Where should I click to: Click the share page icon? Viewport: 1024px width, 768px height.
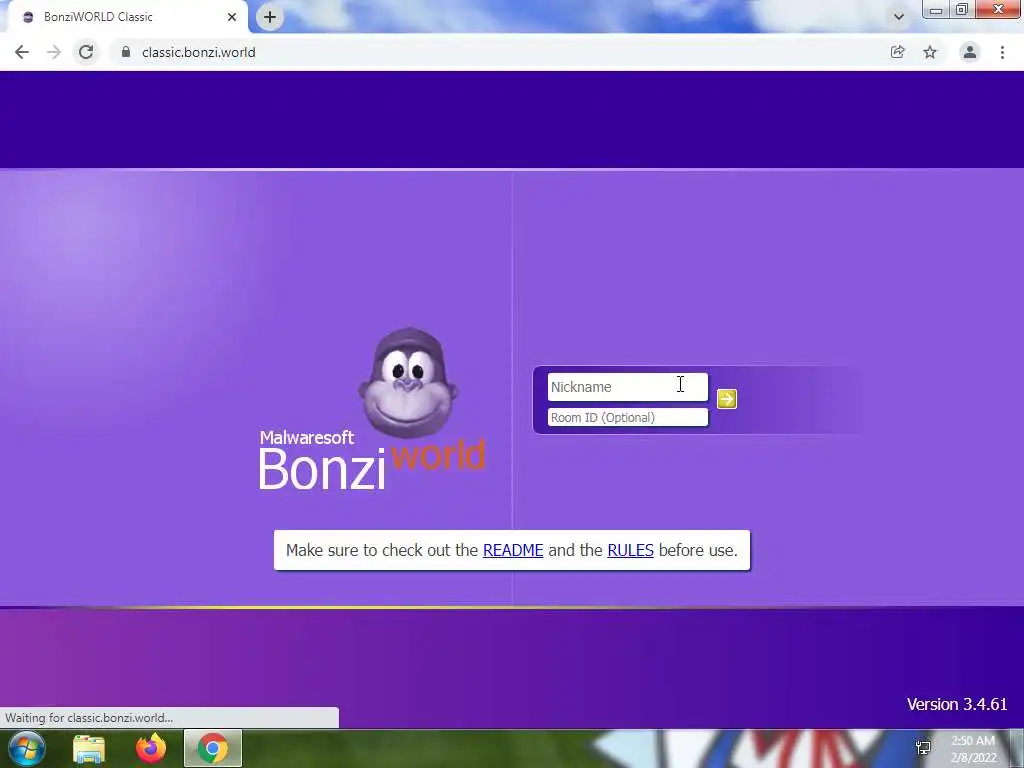coord(898,52)
